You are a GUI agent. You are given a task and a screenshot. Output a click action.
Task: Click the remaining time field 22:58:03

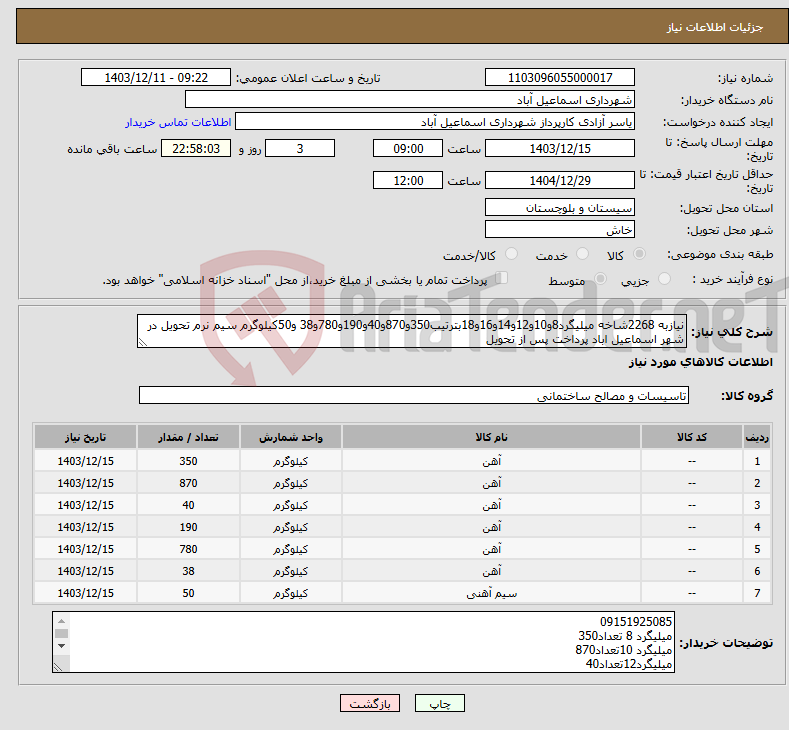point(196,148)
